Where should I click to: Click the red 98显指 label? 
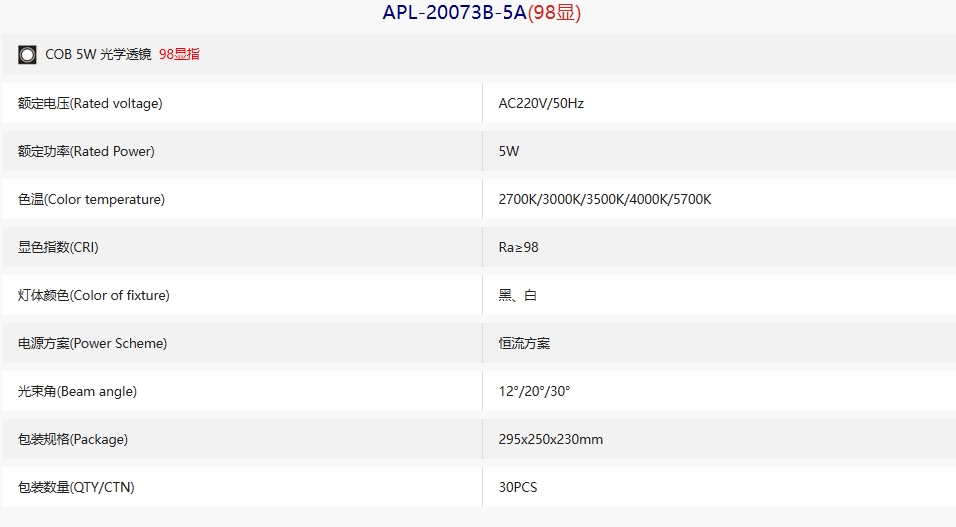(179, 54)
